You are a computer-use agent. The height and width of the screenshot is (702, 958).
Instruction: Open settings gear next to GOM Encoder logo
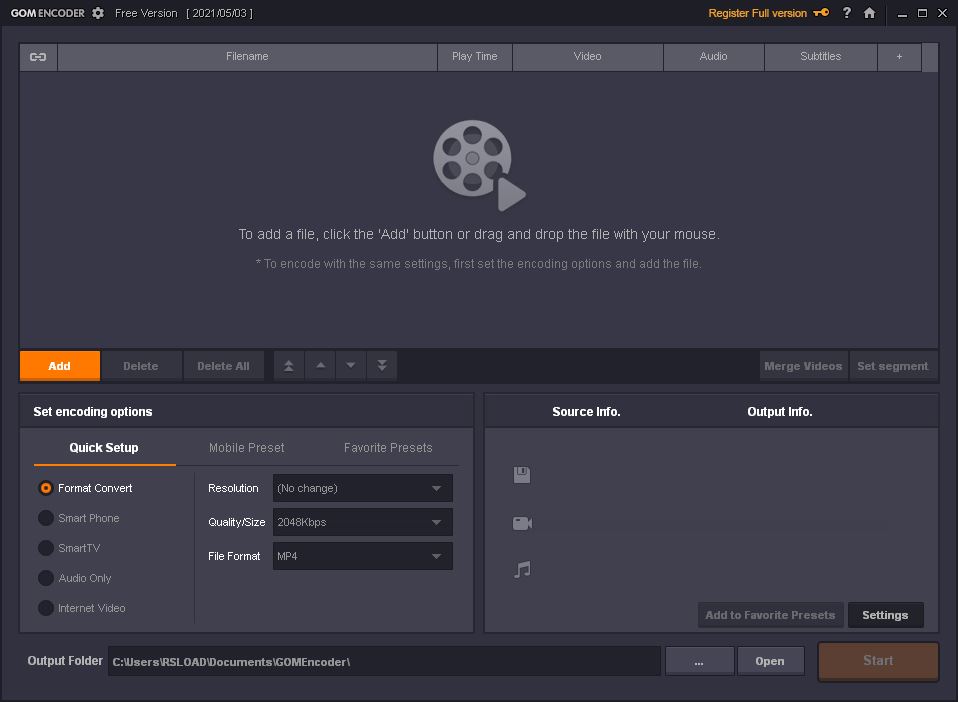pos(98,13)
